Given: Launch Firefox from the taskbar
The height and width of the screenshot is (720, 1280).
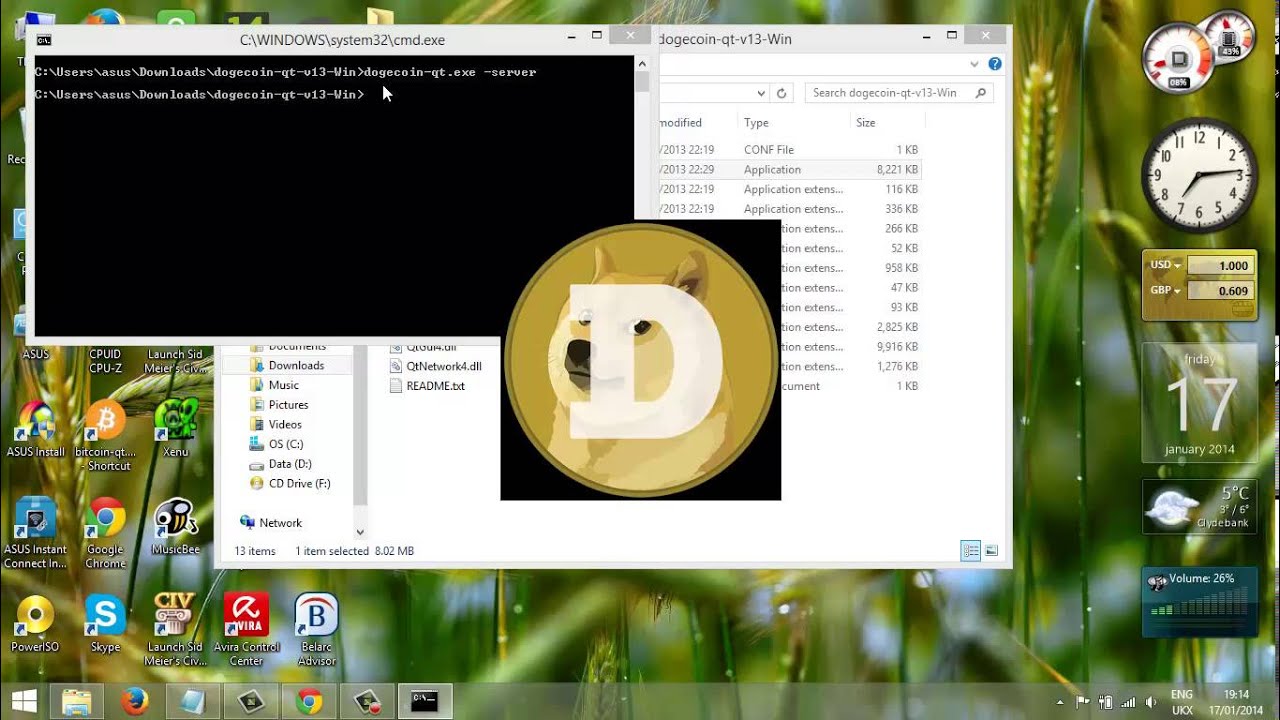Looking at the screenshot, I should coord(134,702).
